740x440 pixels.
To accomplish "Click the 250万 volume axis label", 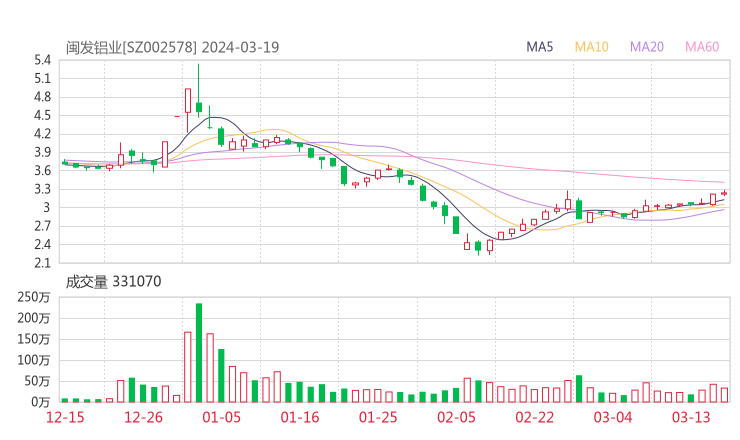I will pyautogui.click(x=34, y=297).
